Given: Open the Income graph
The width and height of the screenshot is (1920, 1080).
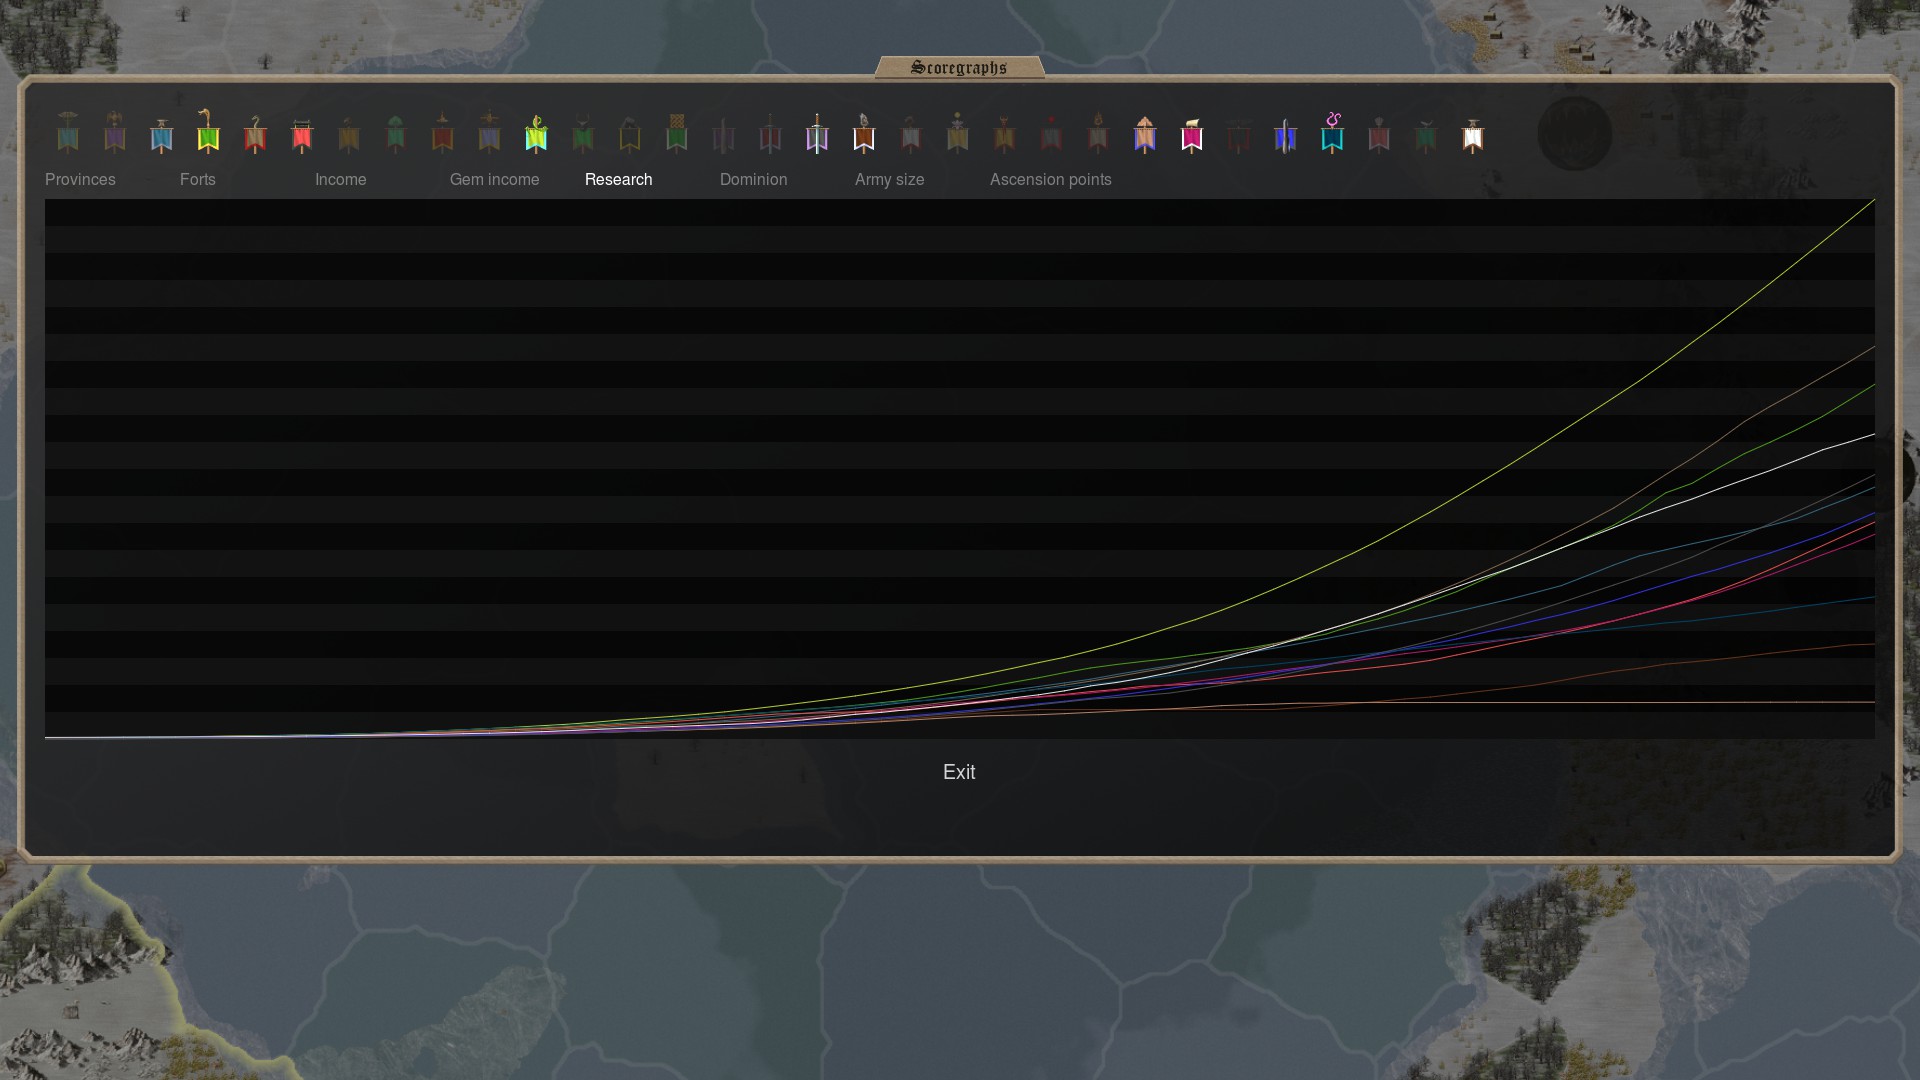Looking at the screenshot, I should (x=341, y=179).
